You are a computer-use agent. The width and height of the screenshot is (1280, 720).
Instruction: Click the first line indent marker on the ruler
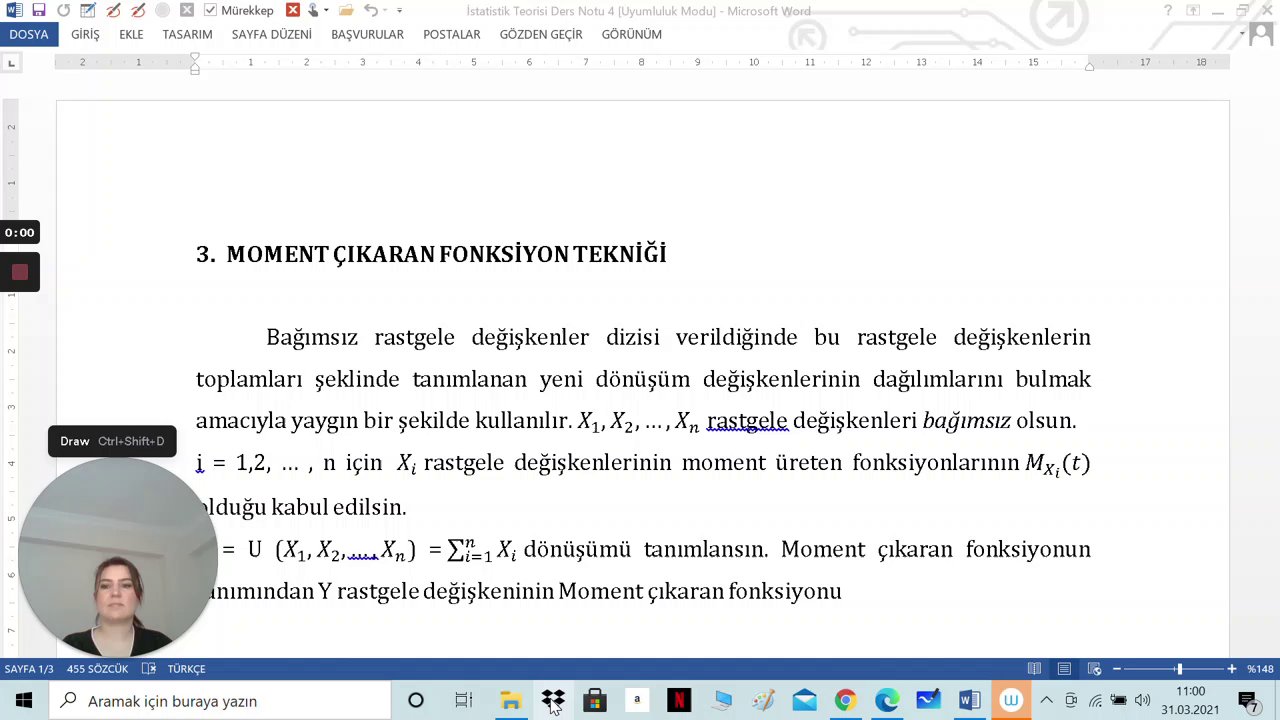click(x=195, y=58)
